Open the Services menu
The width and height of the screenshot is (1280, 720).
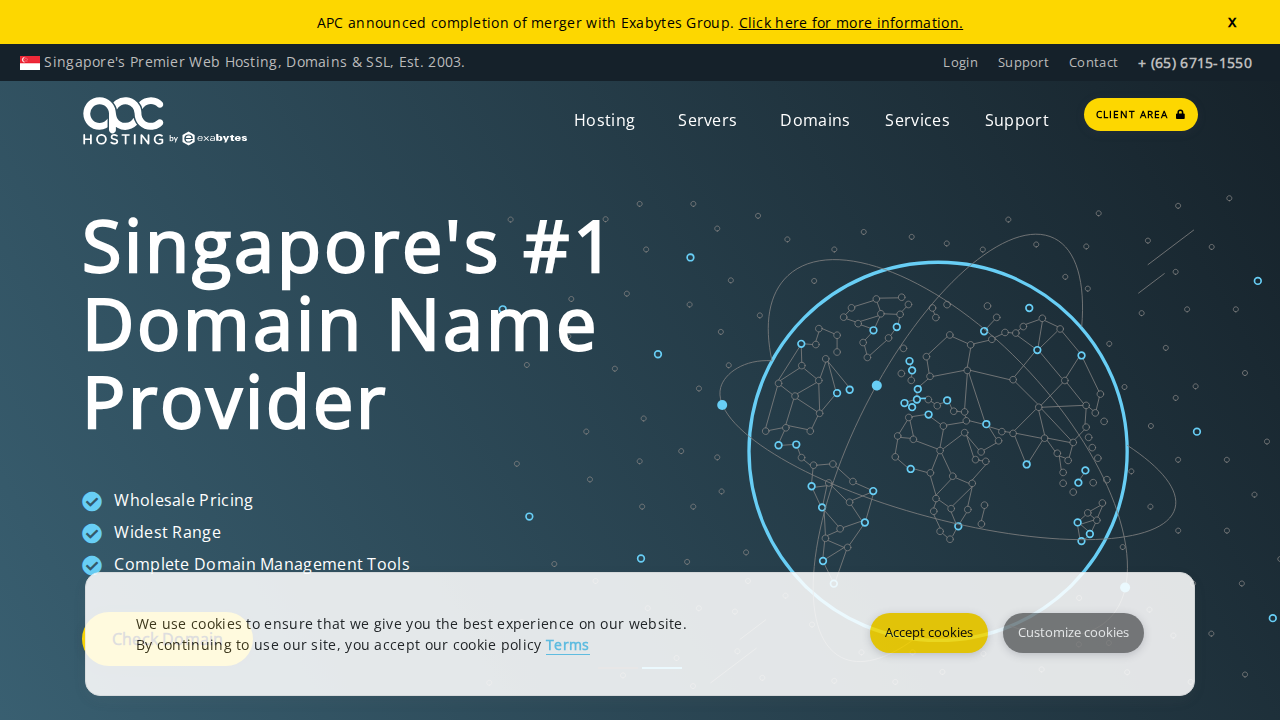(917, 120)
